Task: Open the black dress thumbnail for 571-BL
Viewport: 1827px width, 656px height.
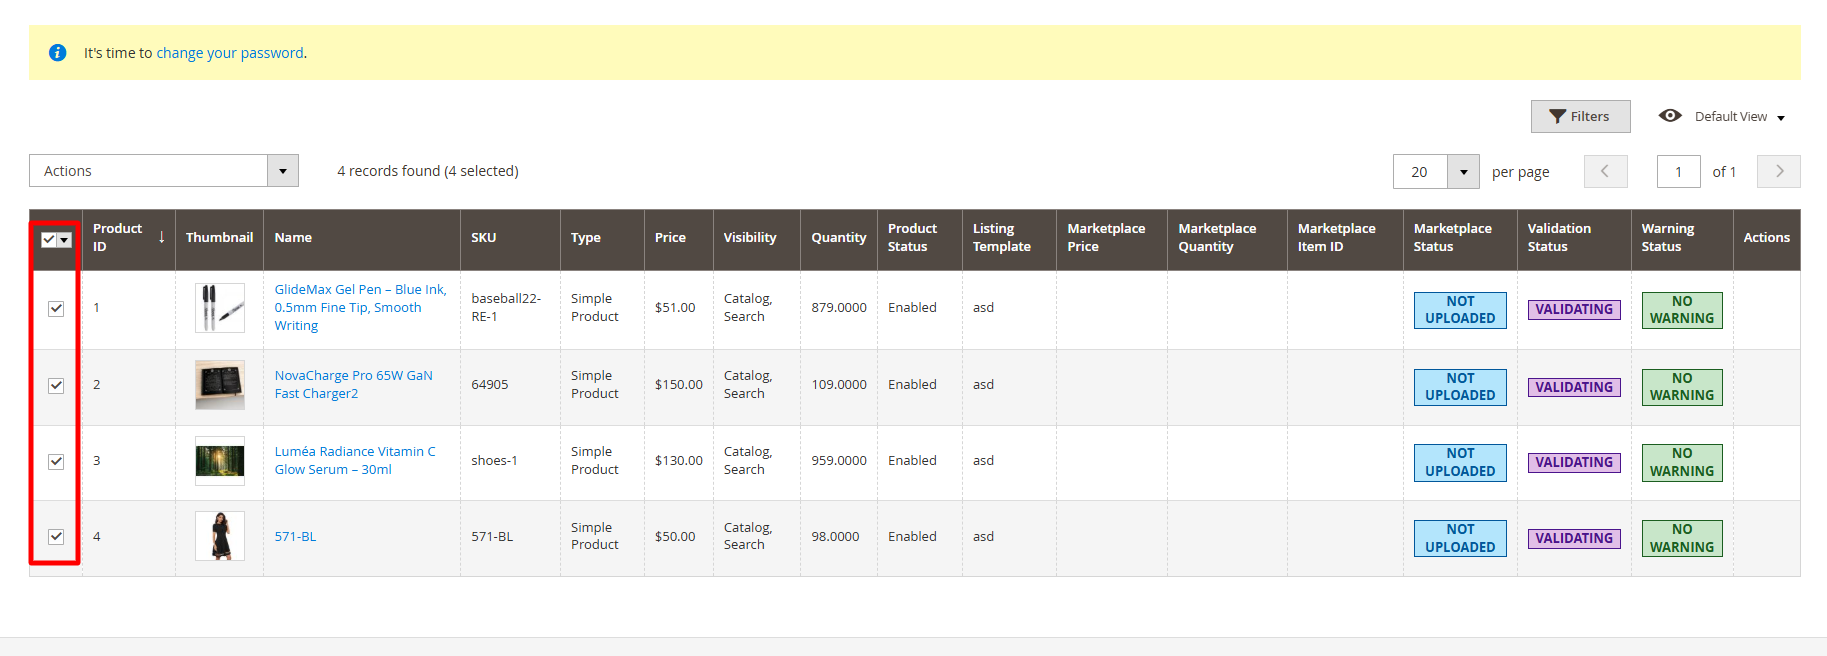Action: [220, 536]
